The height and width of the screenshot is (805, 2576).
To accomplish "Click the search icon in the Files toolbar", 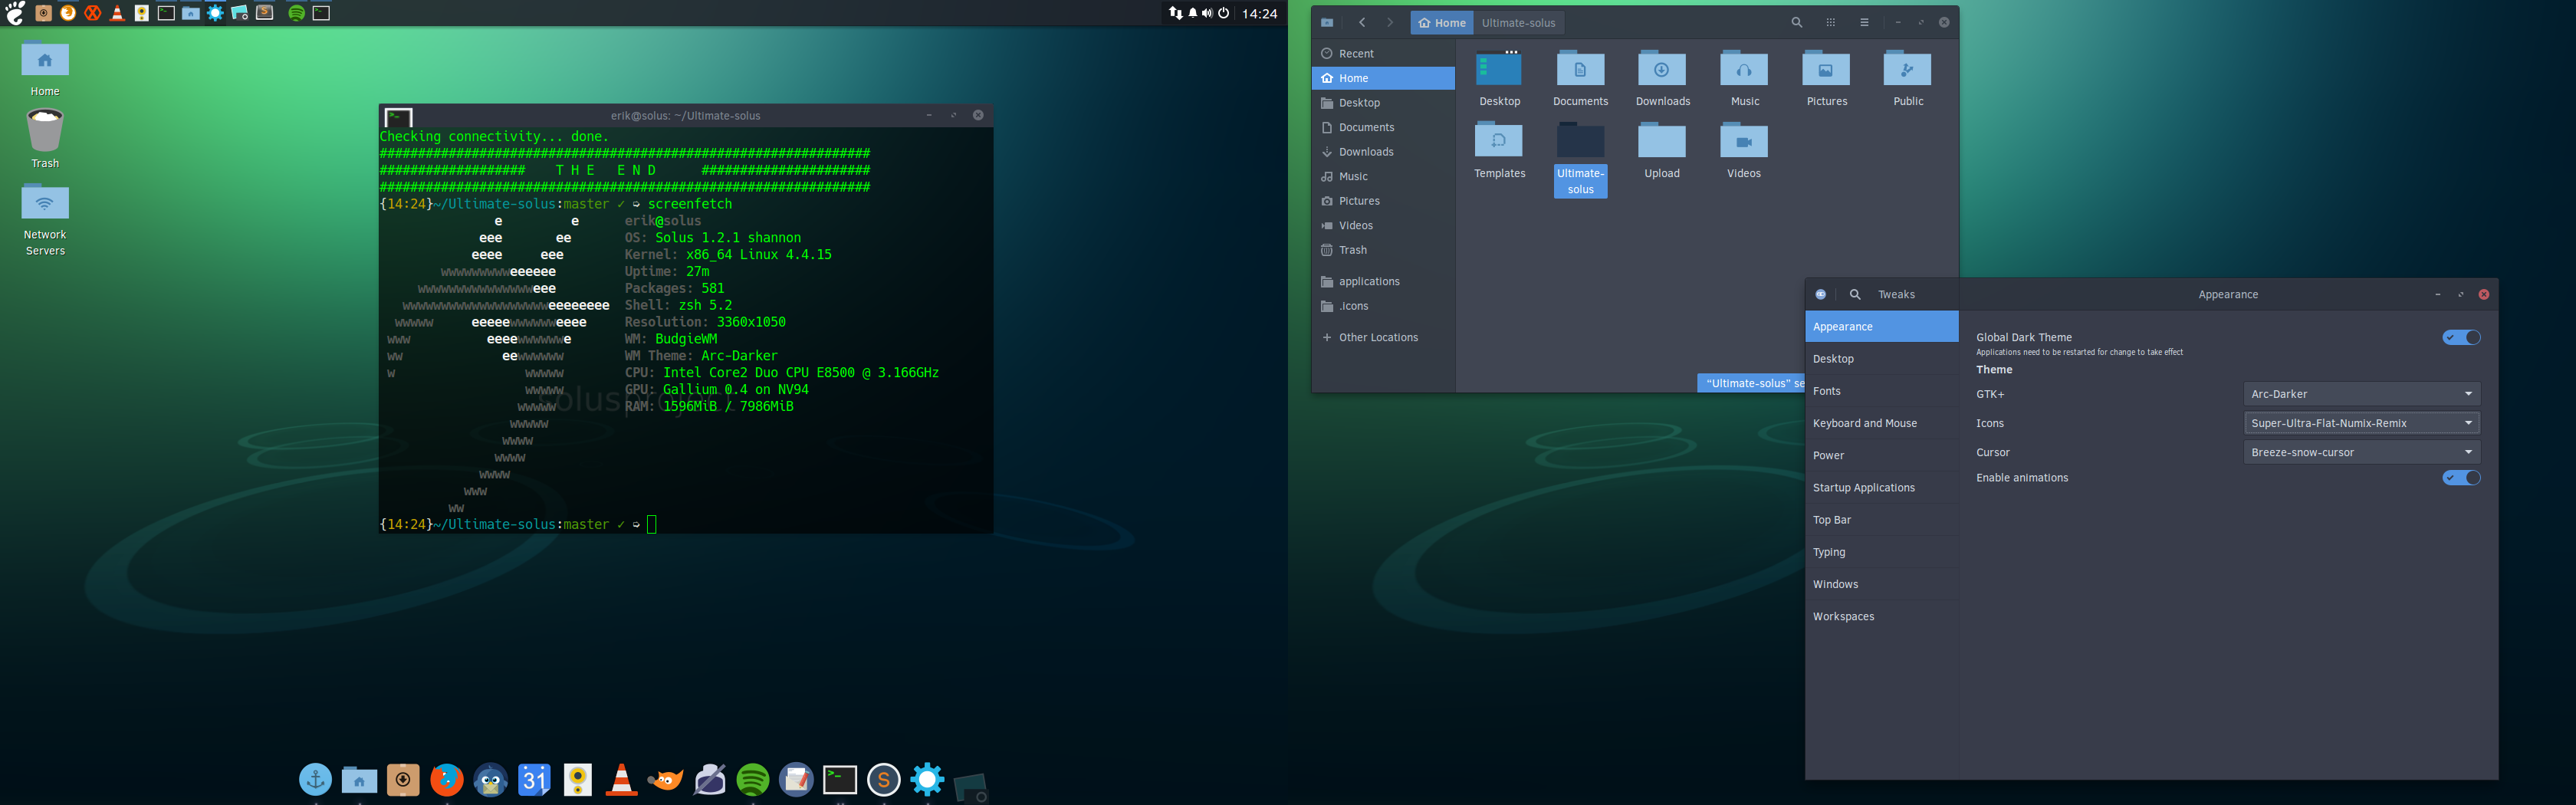I will point(1797,22).
